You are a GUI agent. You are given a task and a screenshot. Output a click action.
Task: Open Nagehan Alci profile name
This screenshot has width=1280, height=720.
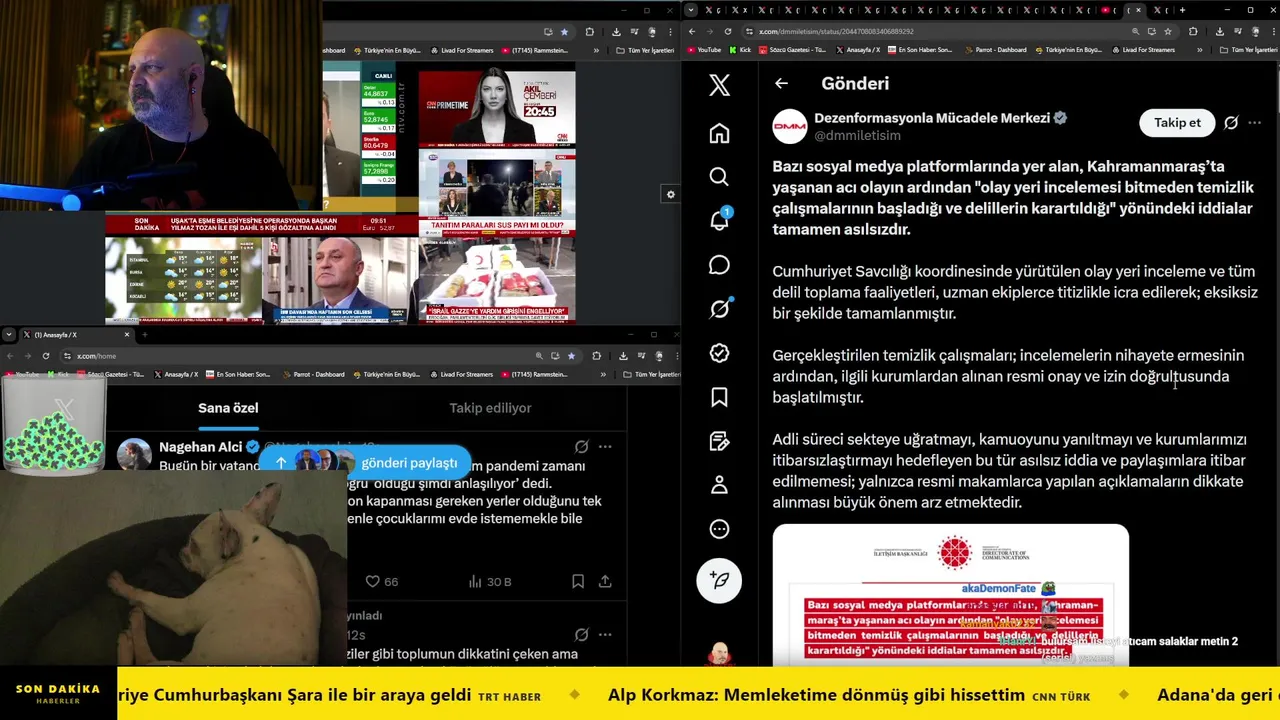200,447
